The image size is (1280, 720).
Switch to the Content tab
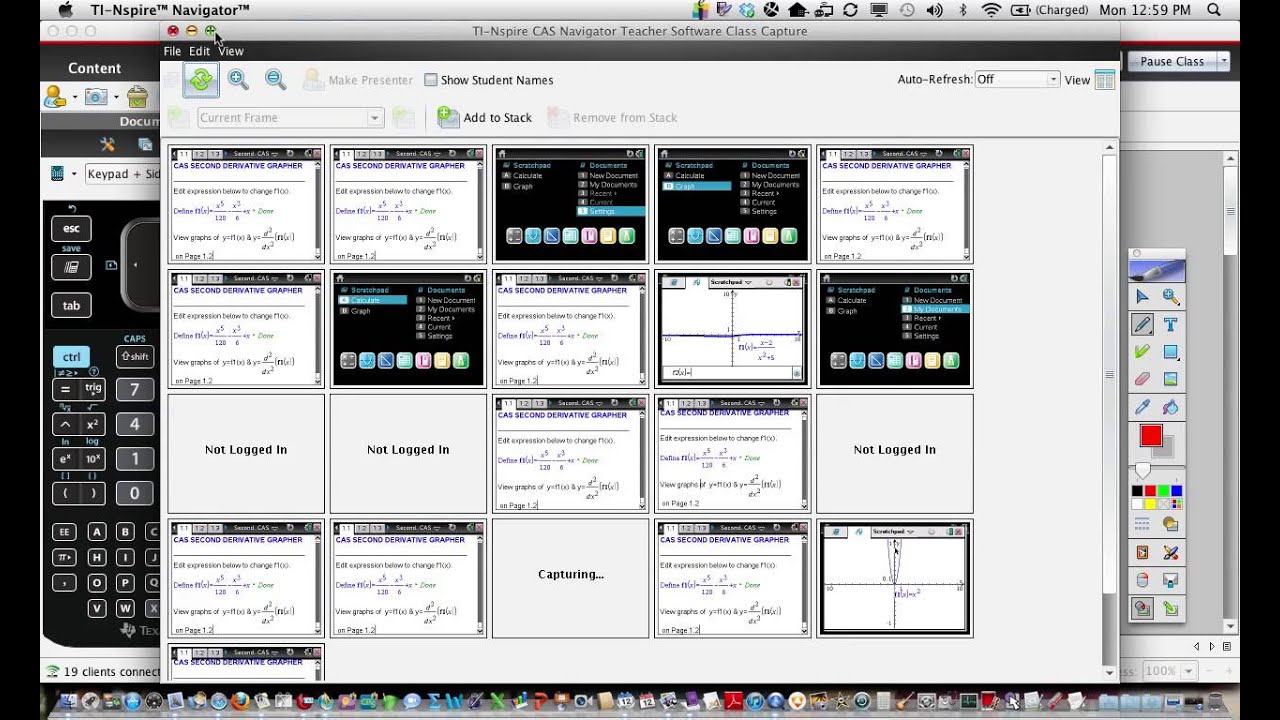(95, 68)
